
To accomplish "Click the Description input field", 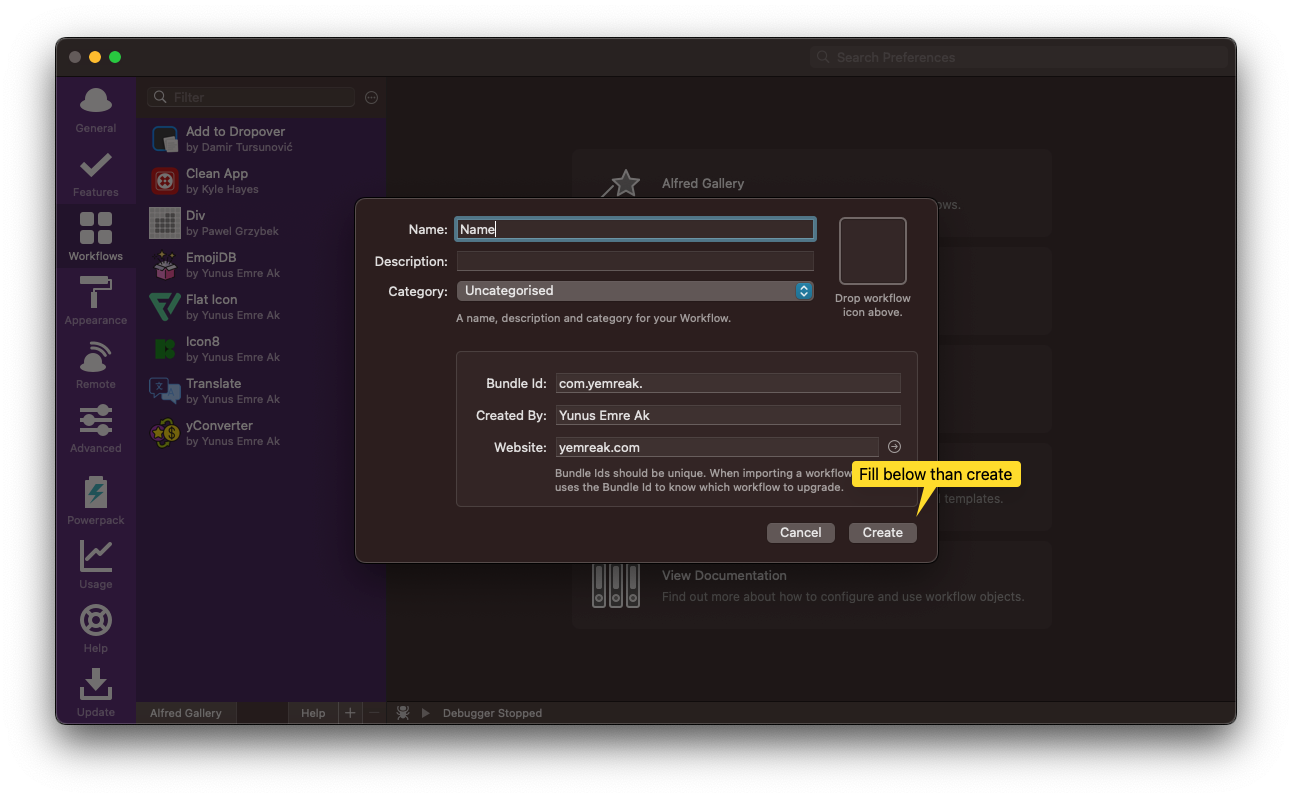I will coord(634,261).
